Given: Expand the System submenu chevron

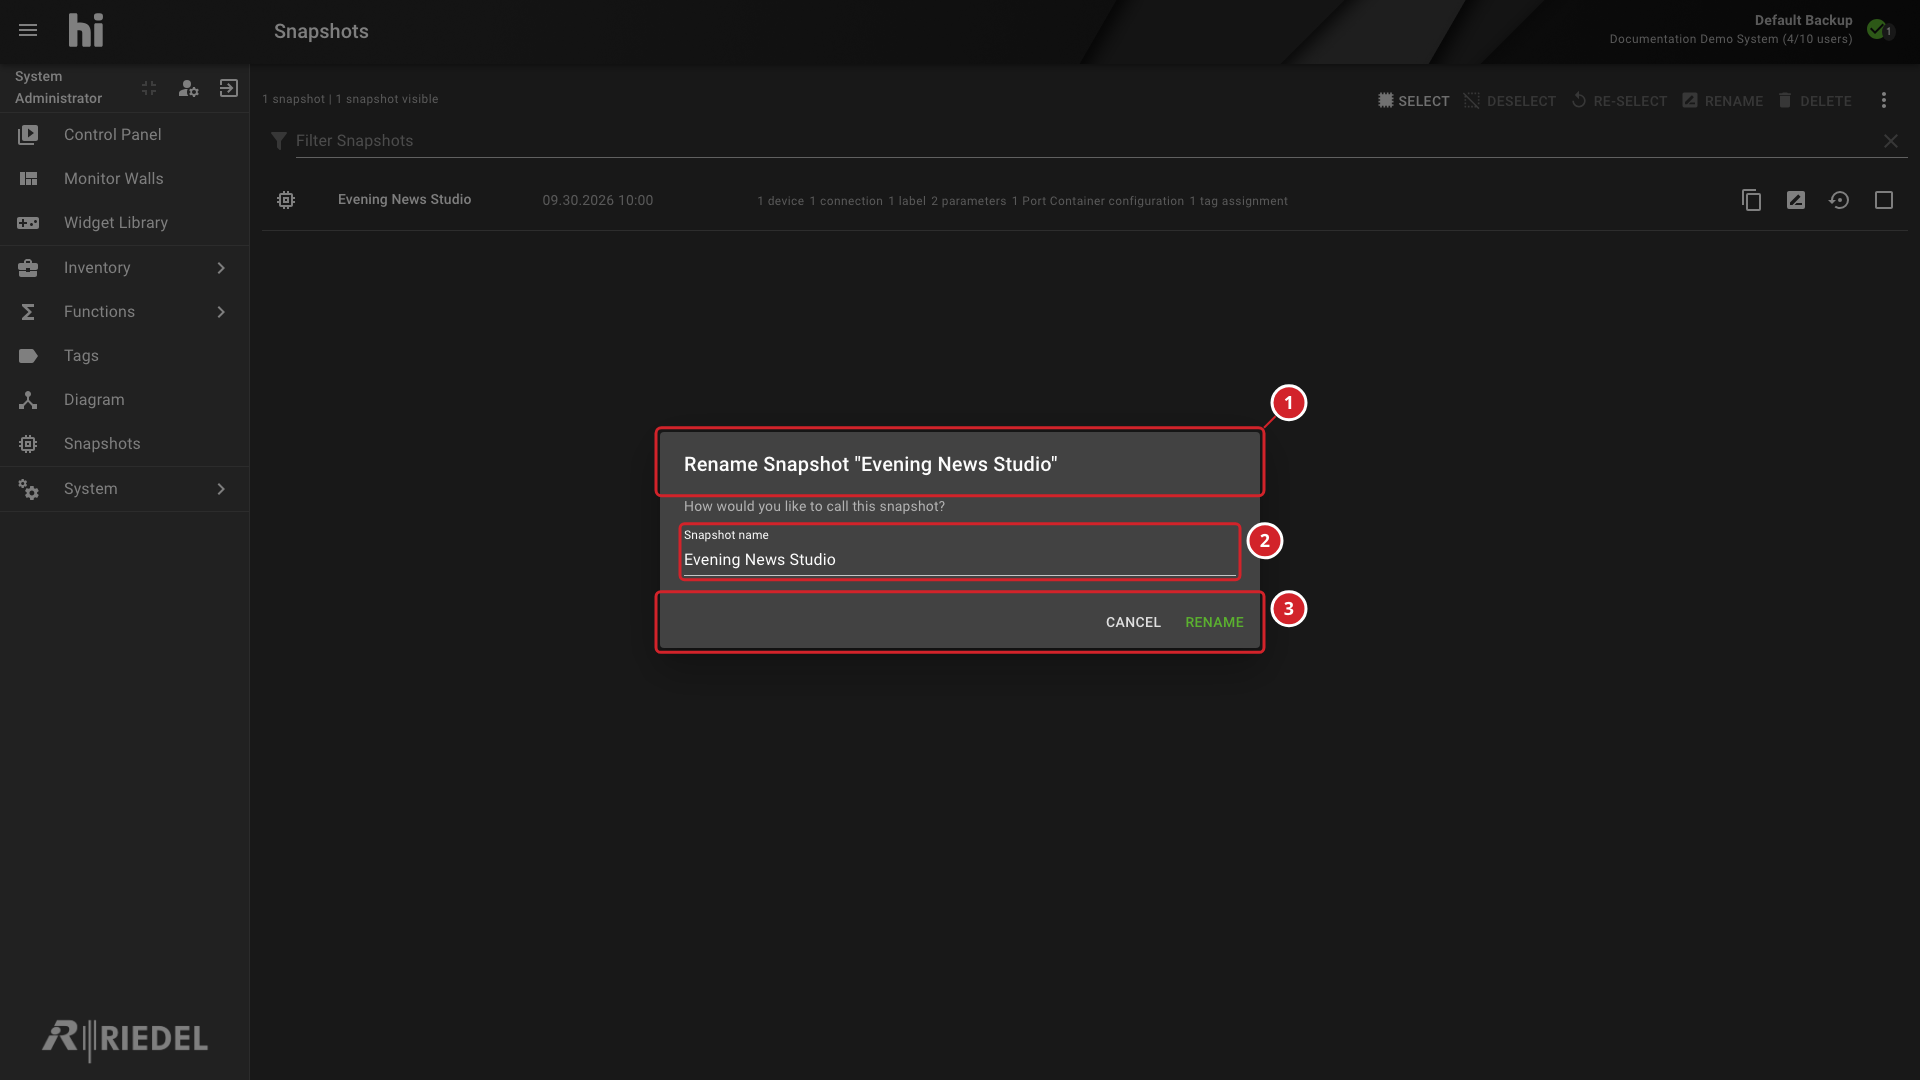Looking at the screenshot, I should pos(221,489).
